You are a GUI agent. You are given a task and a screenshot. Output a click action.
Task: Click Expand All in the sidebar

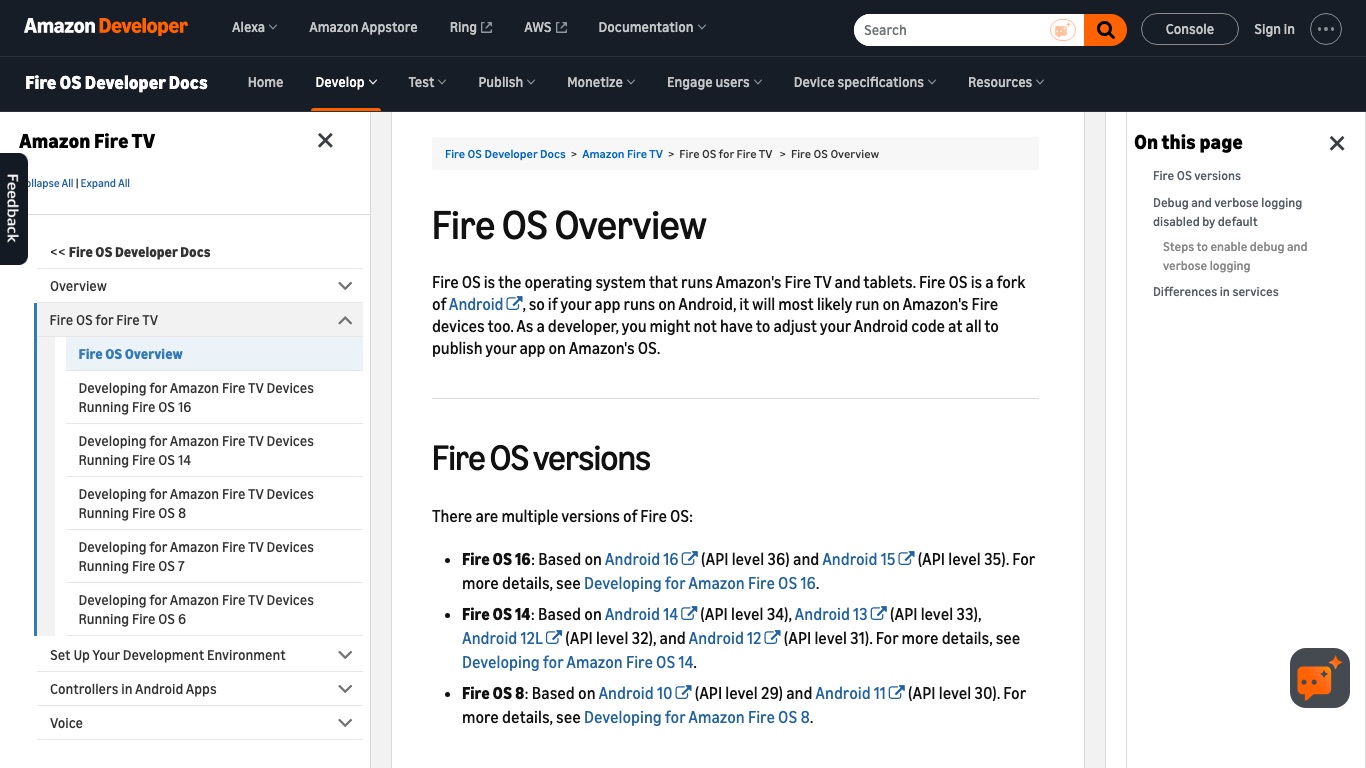click(x=105, y=183)
